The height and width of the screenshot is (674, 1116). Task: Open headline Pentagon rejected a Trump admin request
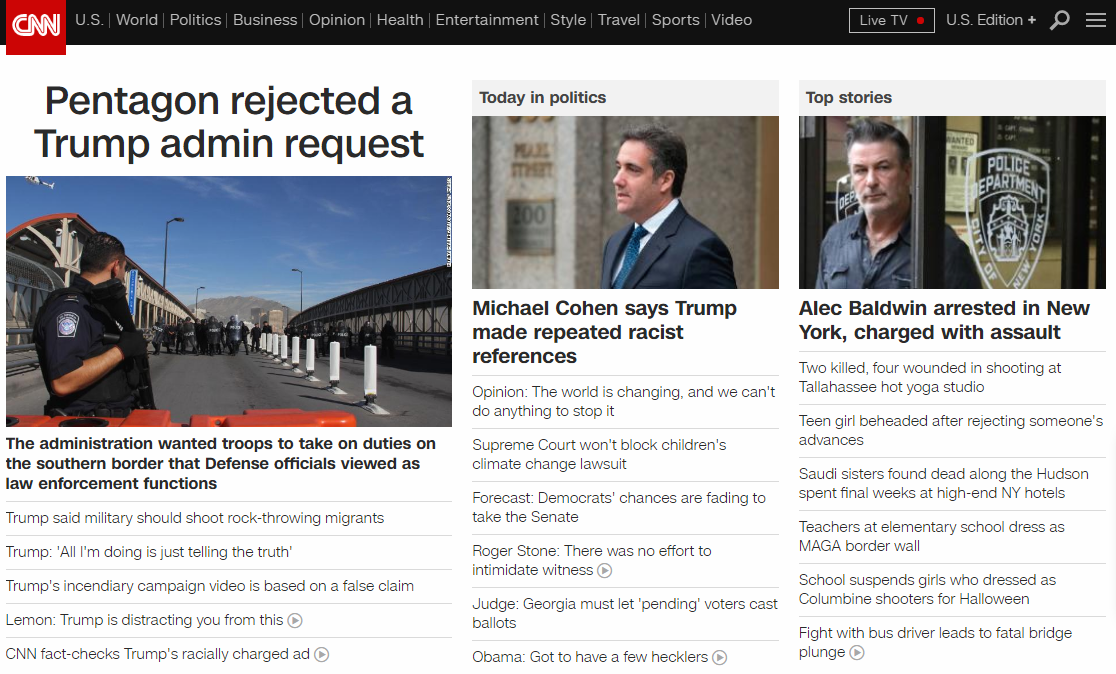coord(228,122)
